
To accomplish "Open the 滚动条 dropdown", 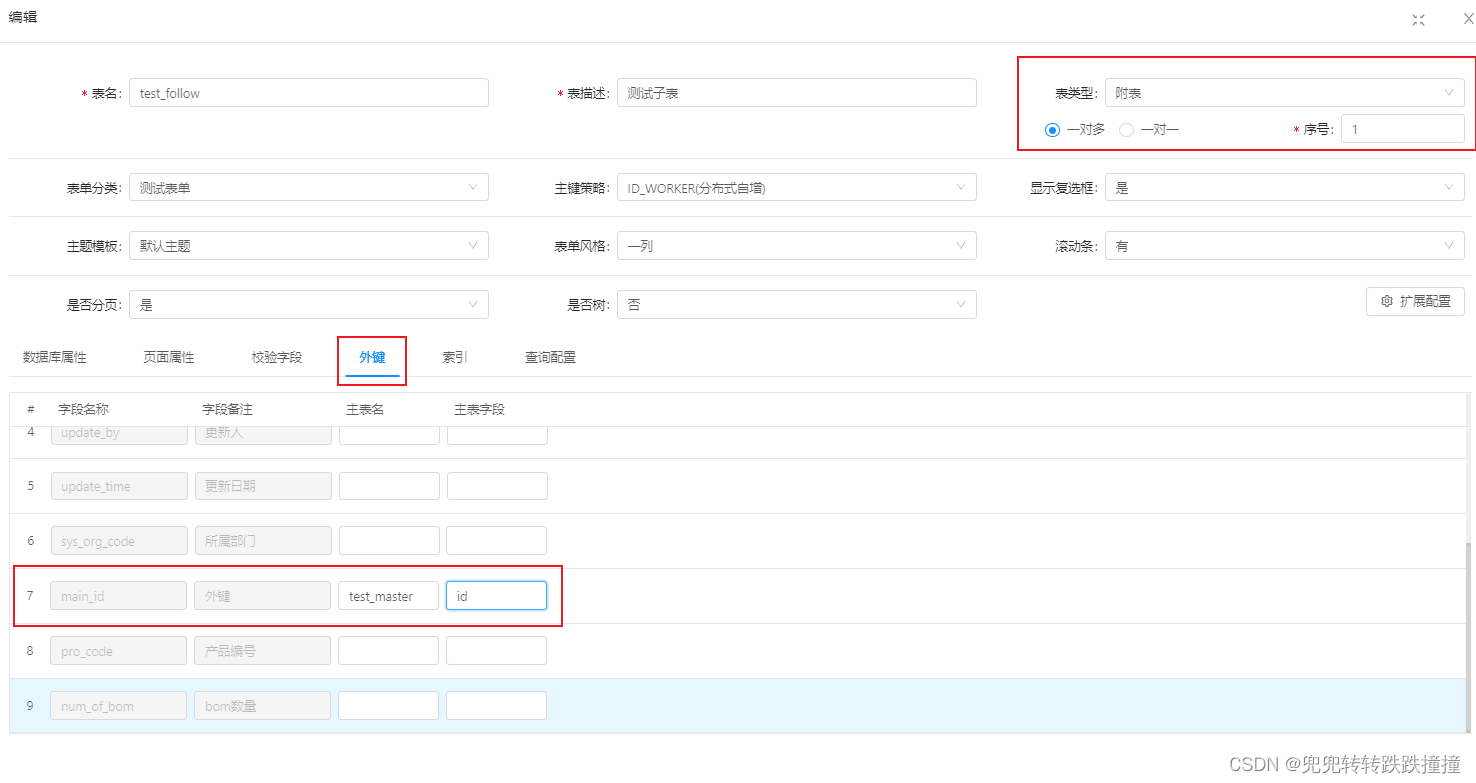I will (x=1285, y=246).
